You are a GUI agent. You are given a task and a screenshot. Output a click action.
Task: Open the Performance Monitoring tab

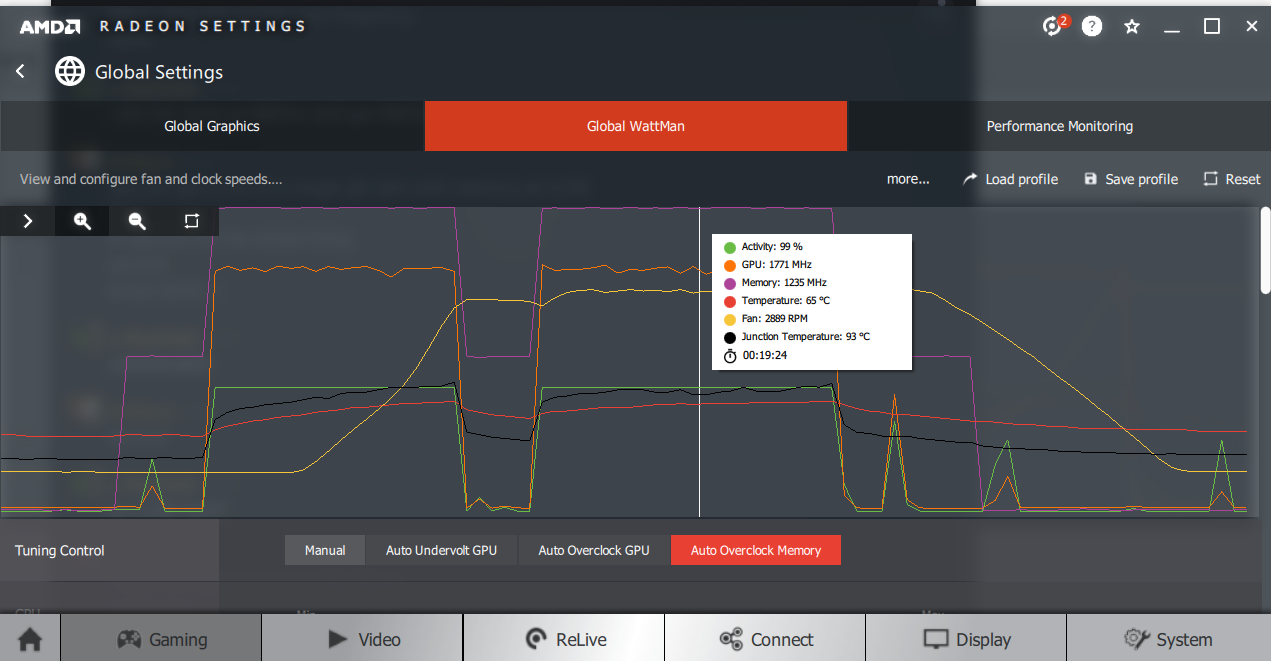(x=1059, y=126)
